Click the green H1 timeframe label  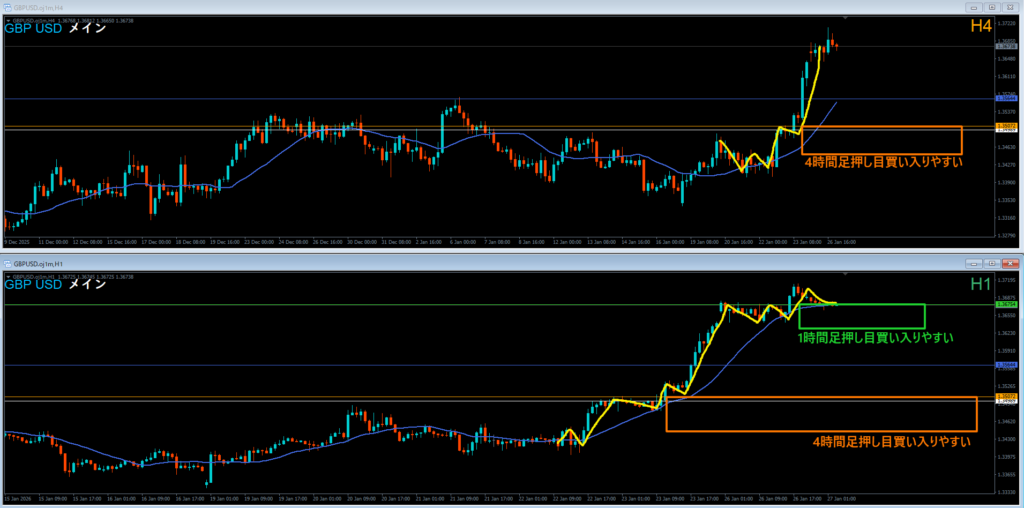tap(982, 285)
